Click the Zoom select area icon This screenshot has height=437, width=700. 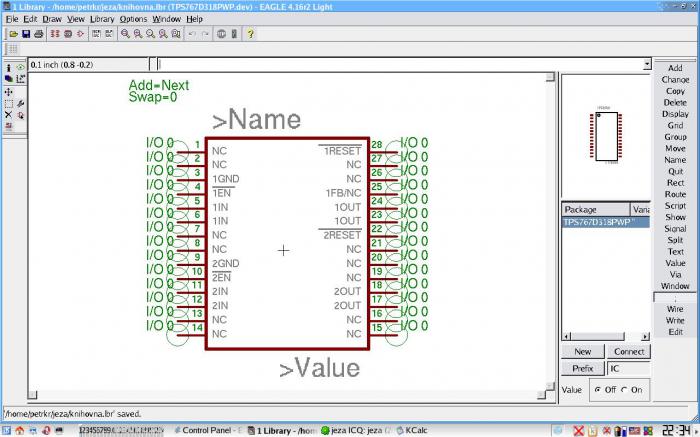click(176, 34)
